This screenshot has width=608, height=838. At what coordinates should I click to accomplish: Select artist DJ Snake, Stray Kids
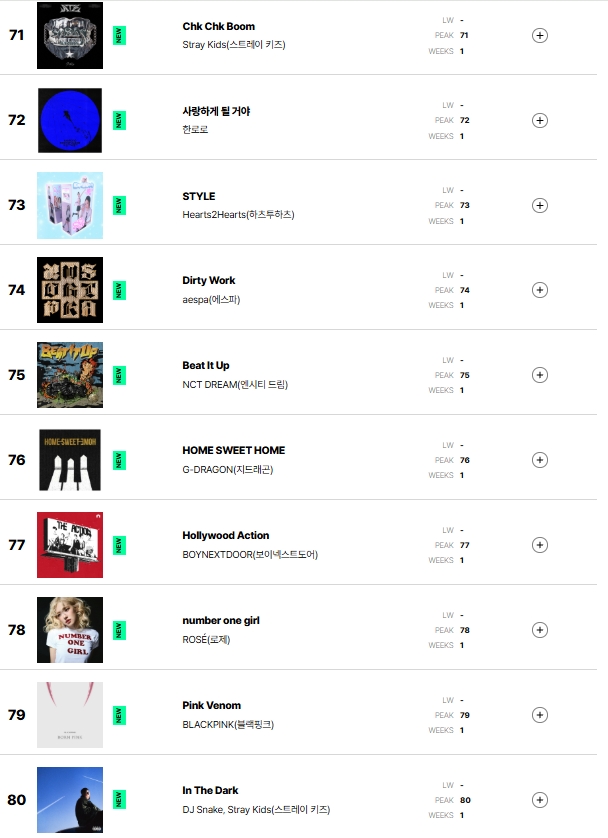click(x=256, y=810)
